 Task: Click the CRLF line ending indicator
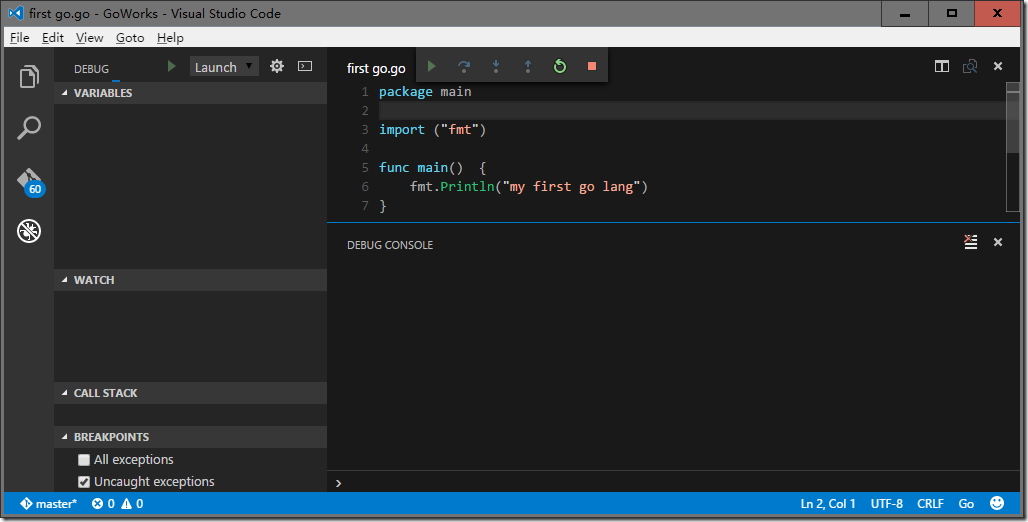pyautogui.click(x=930, y=504)
